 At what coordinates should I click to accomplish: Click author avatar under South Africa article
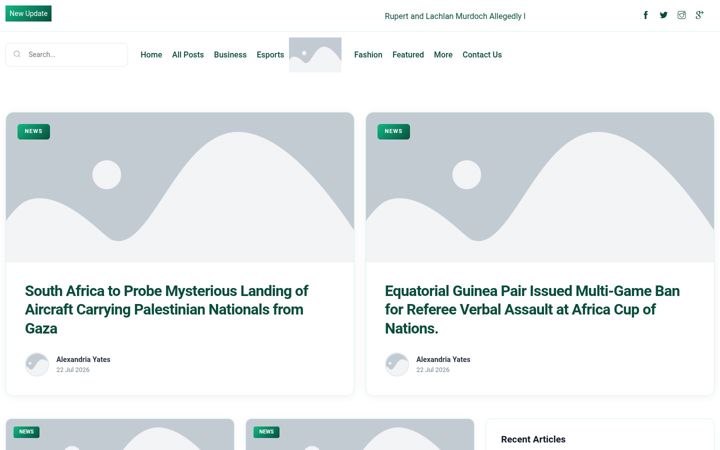pyautogui.click(x=37, y=365)
